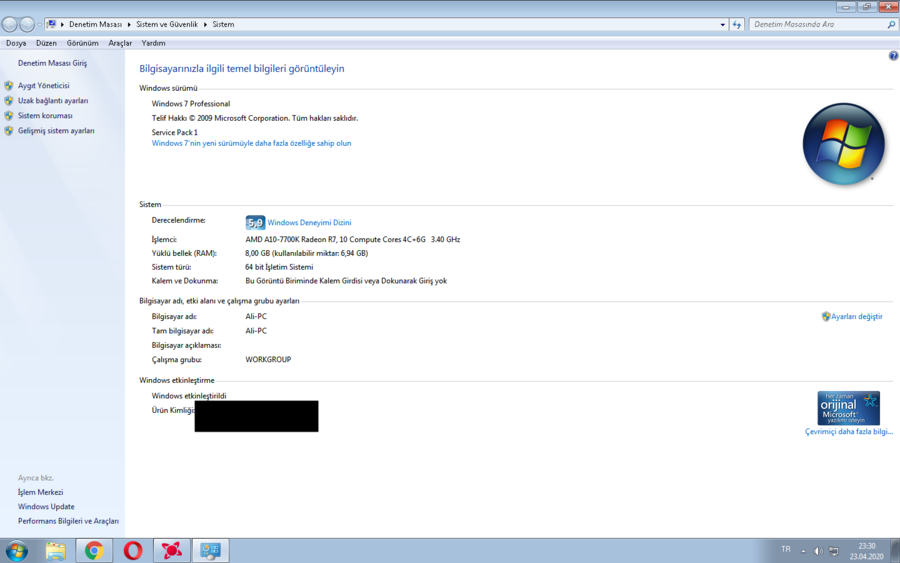Click the WORKGROUP value
The width and height of the screenshot is (900, 563).
pyautogui.click(x=268, y=360)
